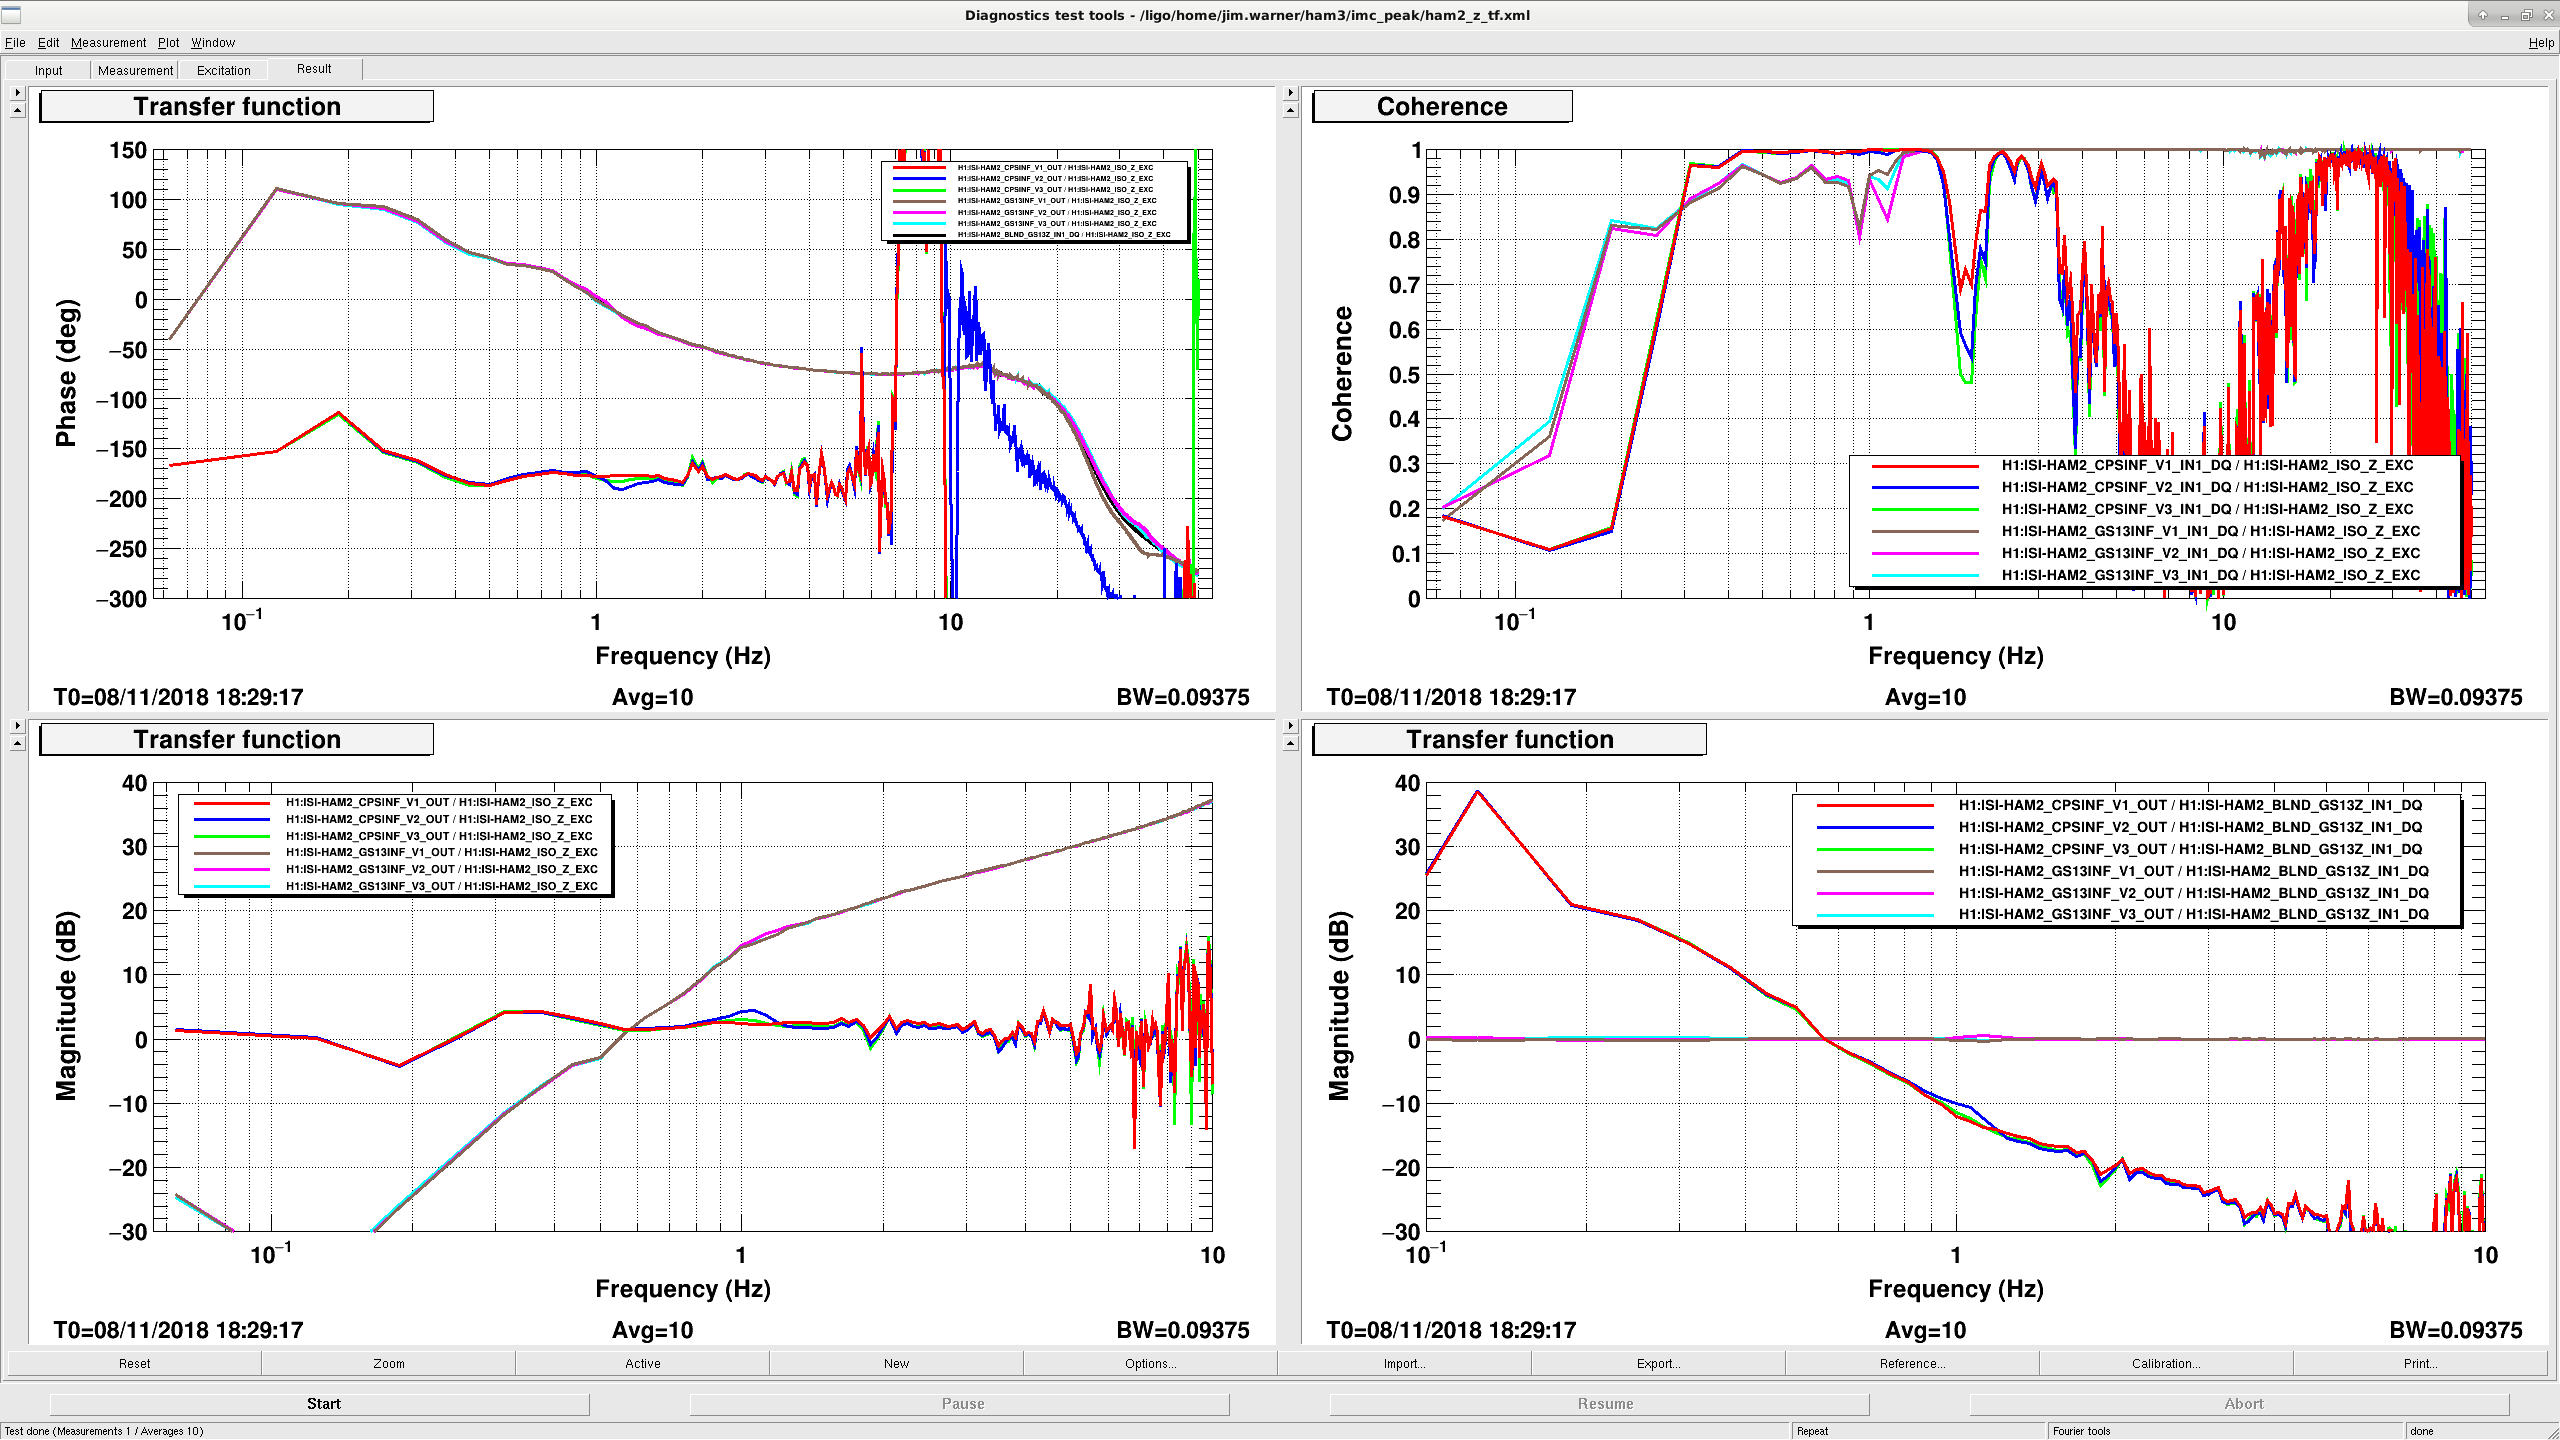Click up-arrow icon beside top-left Transfer function plot
This screenshot has height=1440, width=2560.
[x=17, y=110]
